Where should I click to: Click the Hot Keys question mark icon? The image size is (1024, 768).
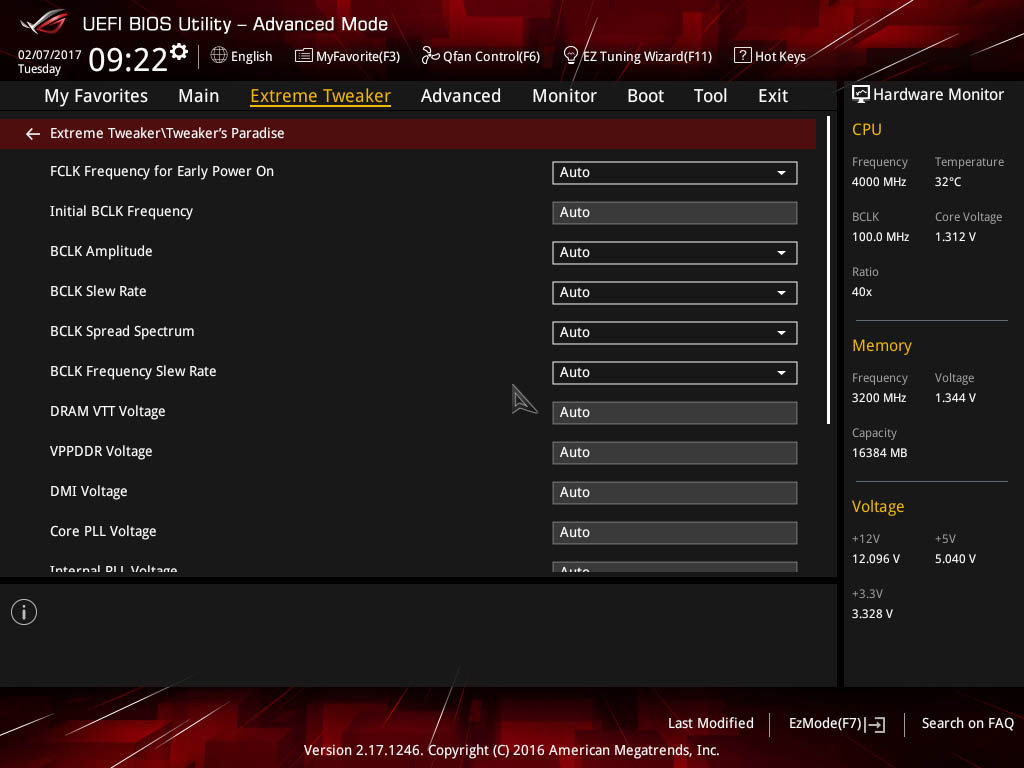click(x=743, y=56)
